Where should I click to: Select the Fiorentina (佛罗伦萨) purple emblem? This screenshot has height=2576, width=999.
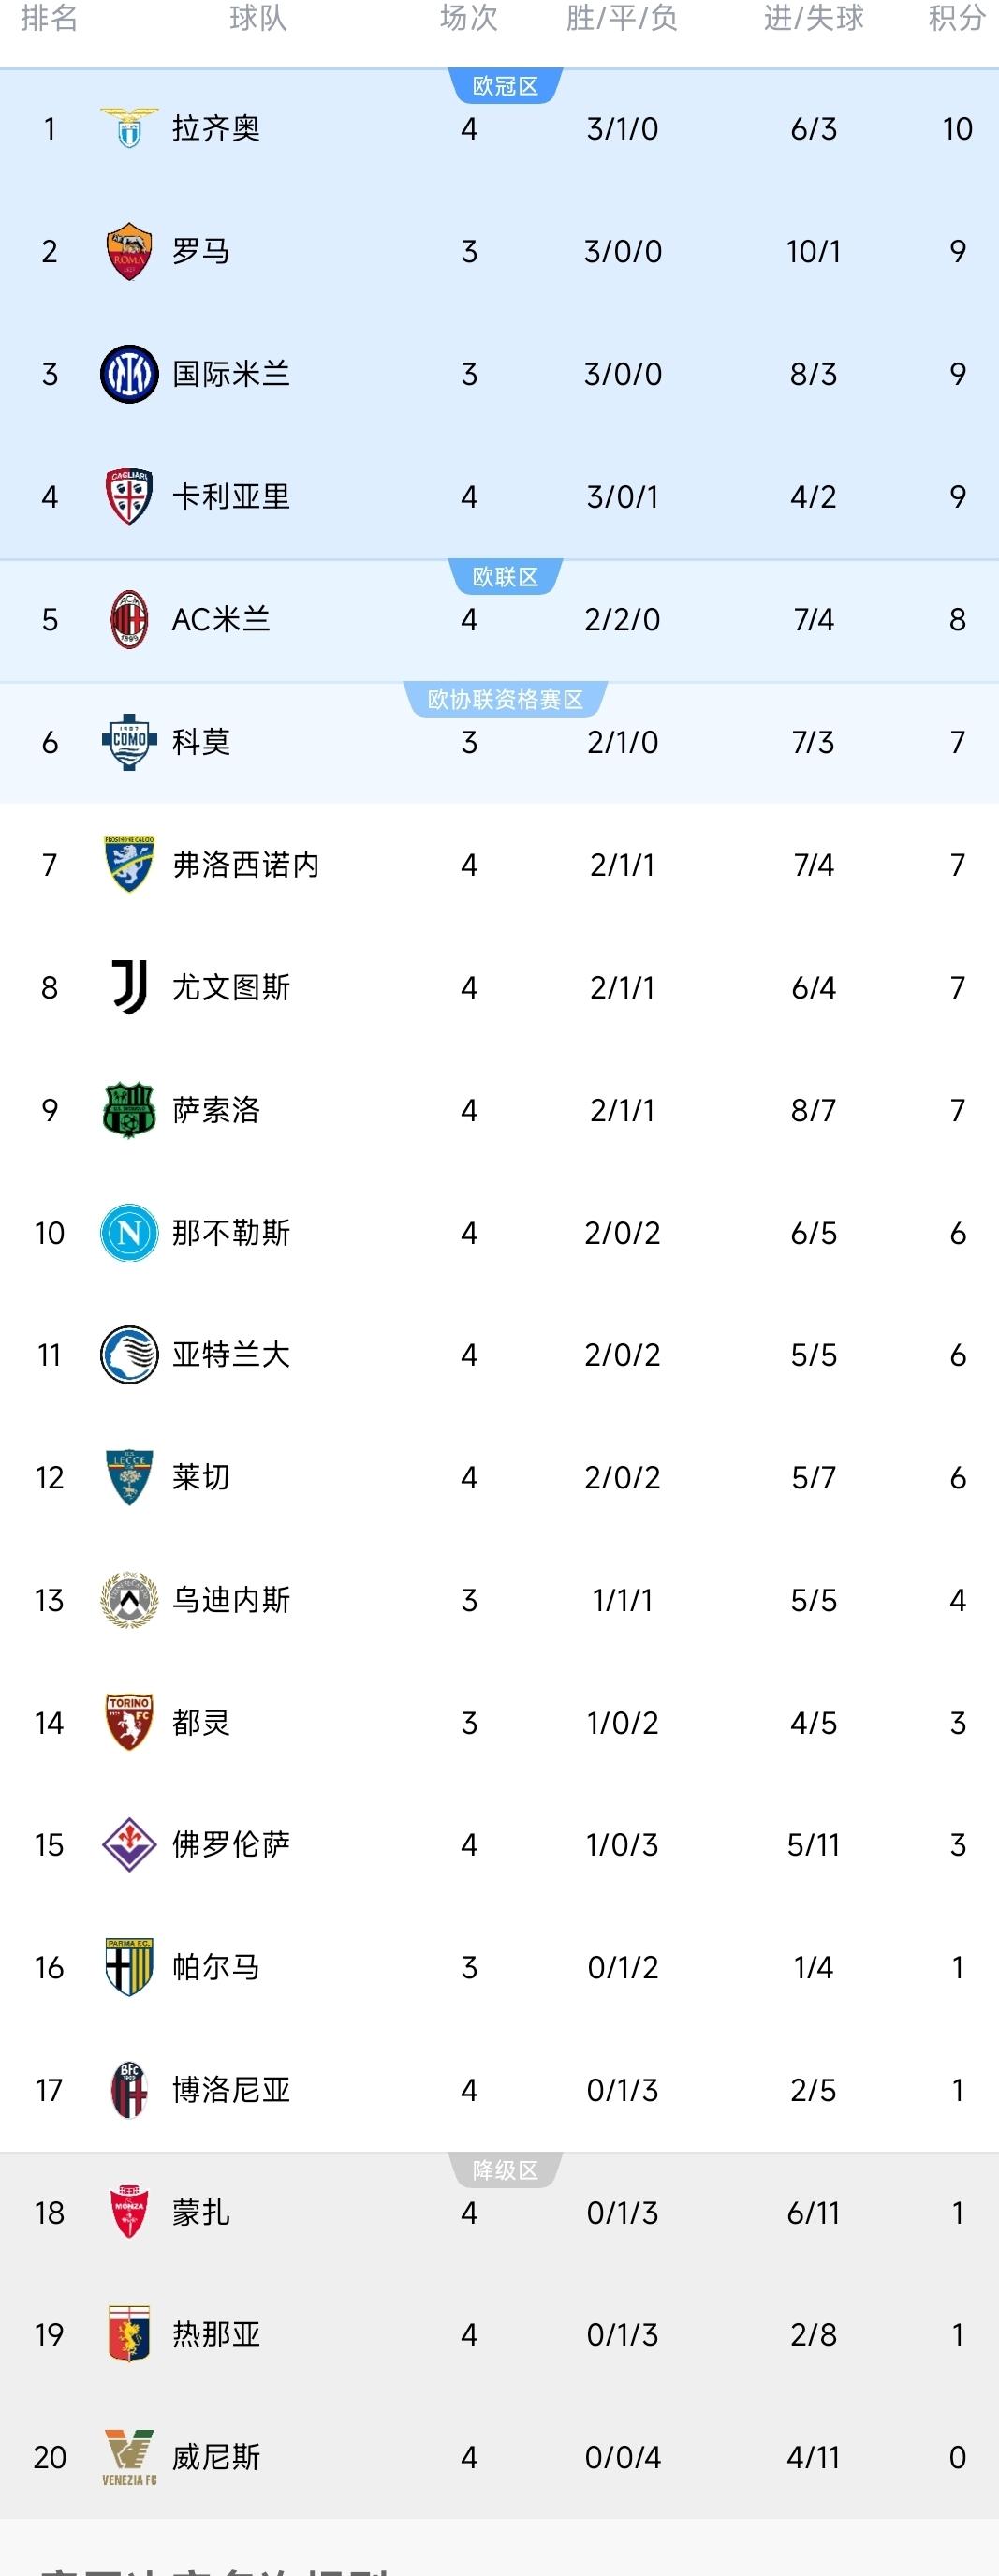pyautogui.click(x=129, y=1845)
